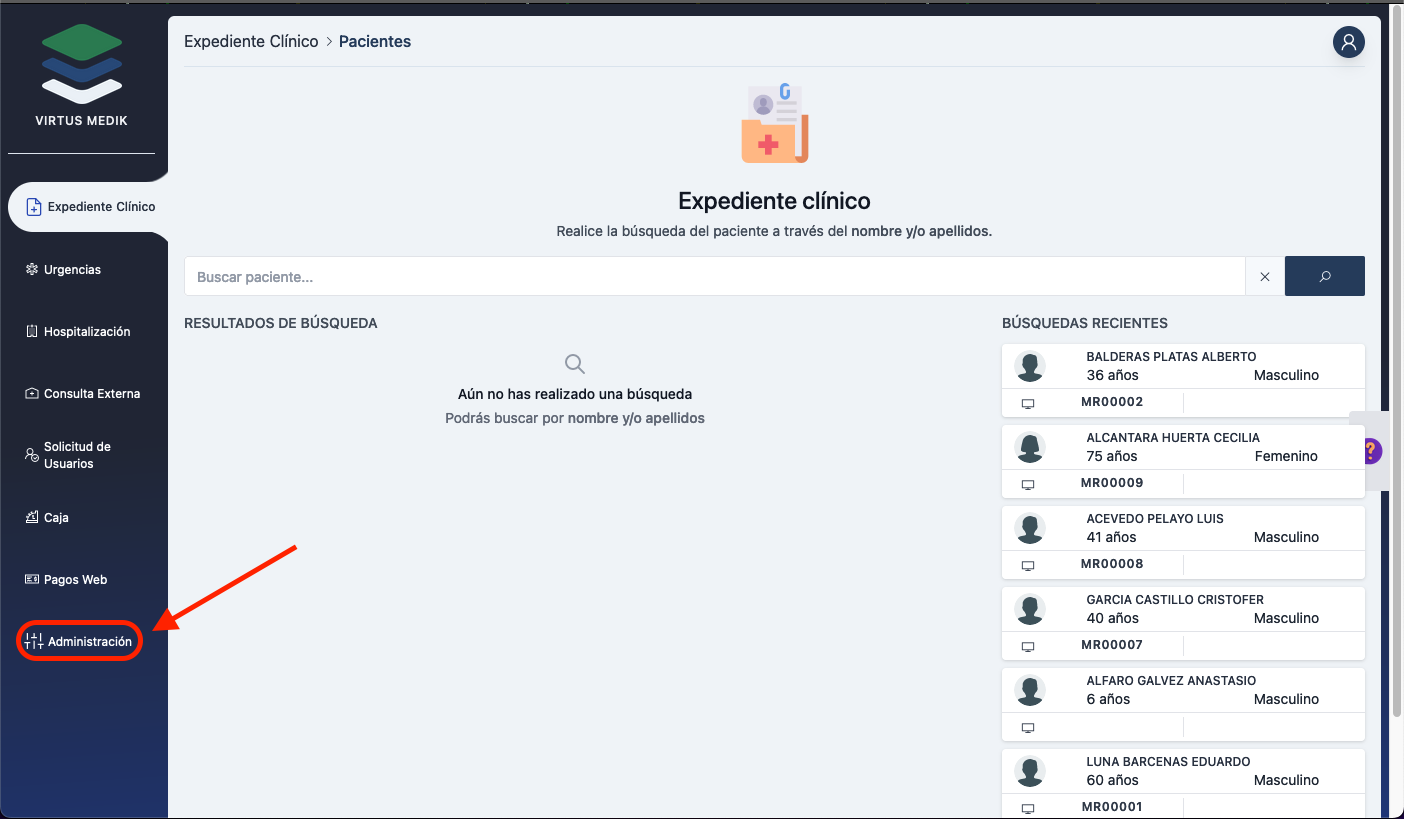Viewport: 1404px width, 819px height.
Task: Clear the search field with X icon
Action: (x=1265, y=277)
